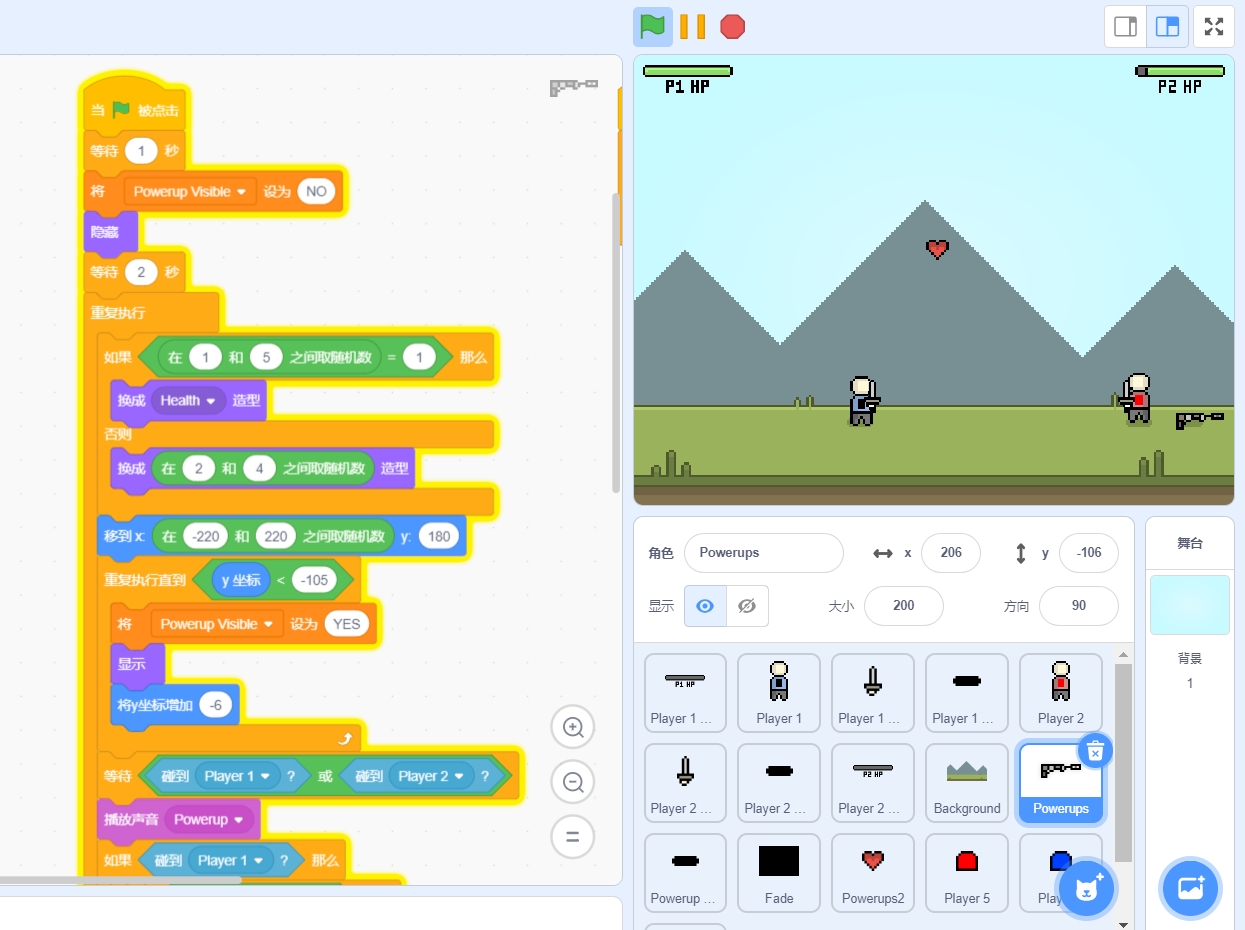Open Powerup Visible dropdown set to YES
The width and height of the screenshot is (1245, 930).
(217, 624)
